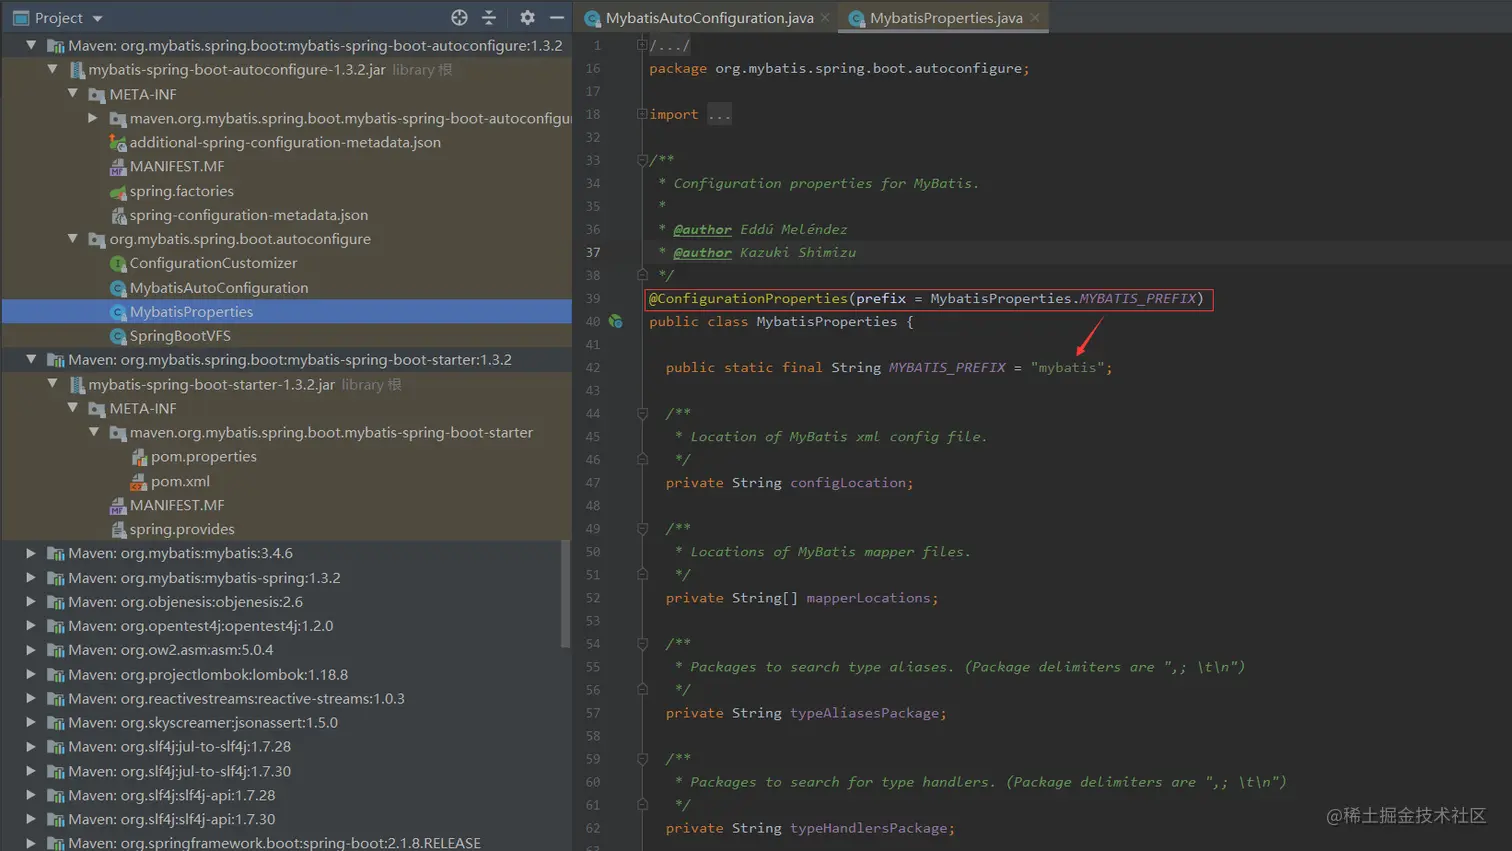
Task: Collapse Maven mybatis-spring-boot-starter:1.3.2 node
Action: tap(31, 359)
